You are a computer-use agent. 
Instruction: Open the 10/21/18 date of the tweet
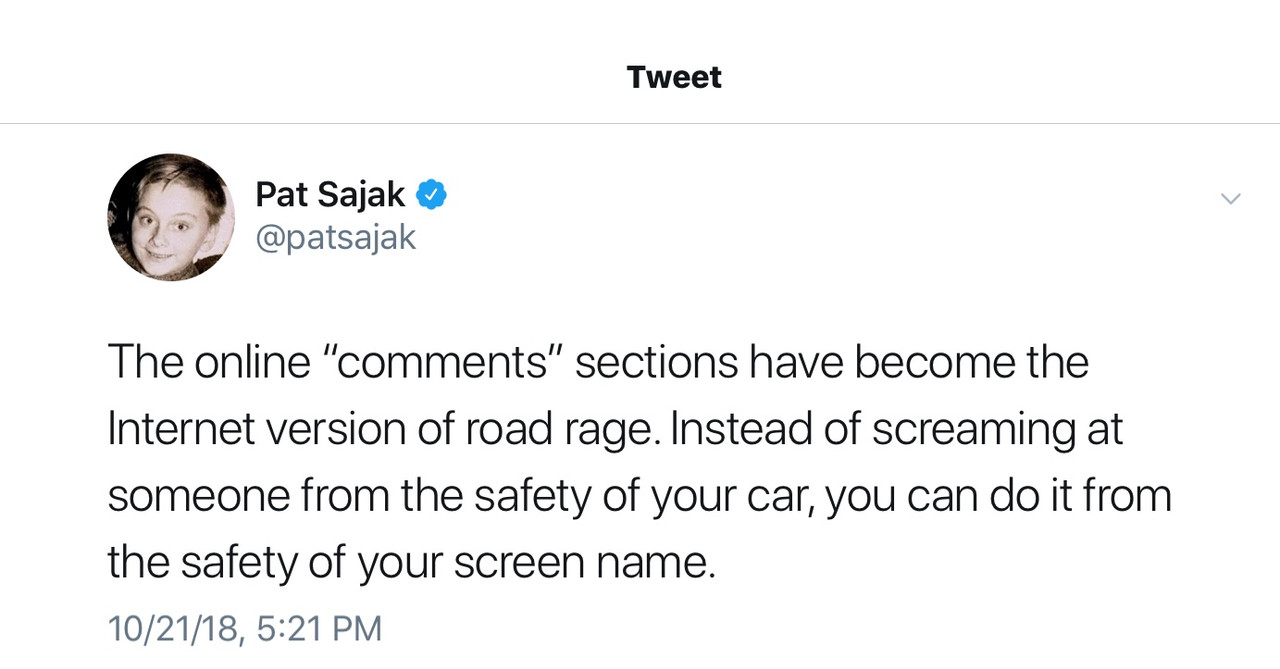174,628
